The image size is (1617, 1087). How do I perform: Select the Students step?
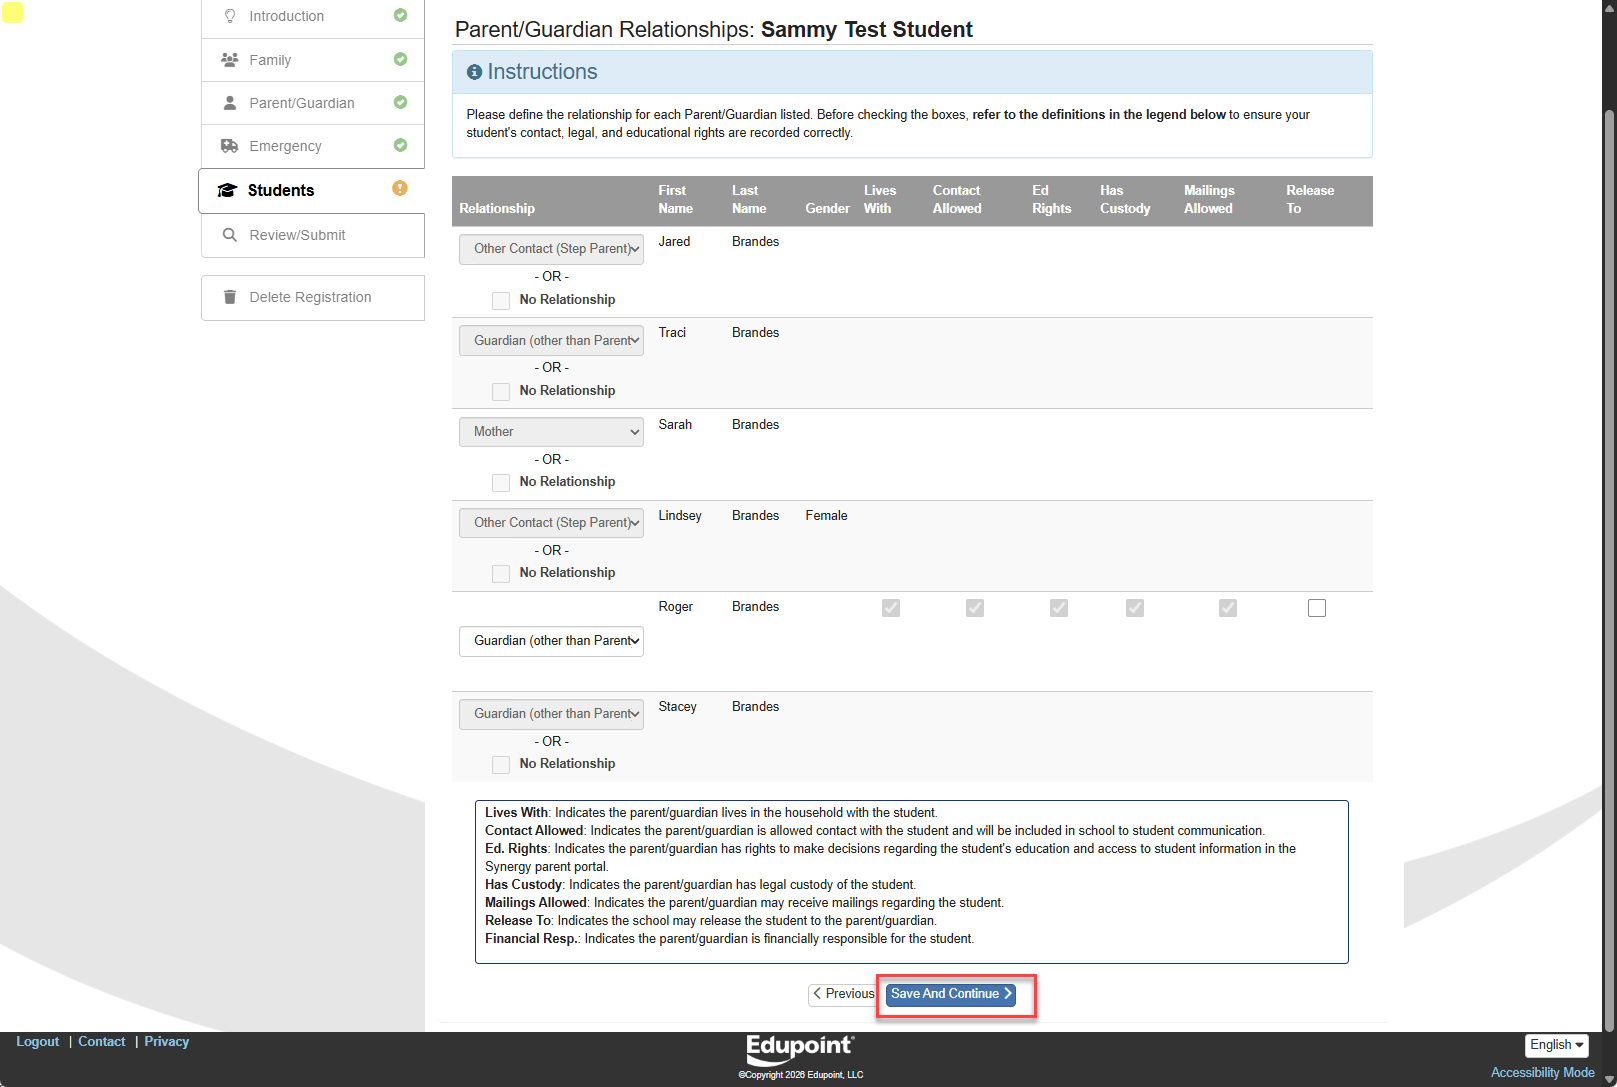(312, 190)
